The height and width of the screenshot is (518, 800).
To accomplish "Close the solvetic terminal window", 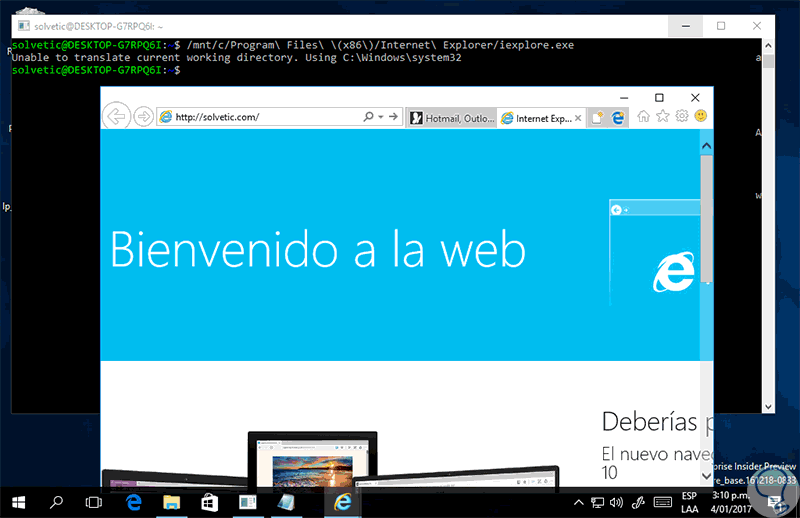I will coord(757,26).
